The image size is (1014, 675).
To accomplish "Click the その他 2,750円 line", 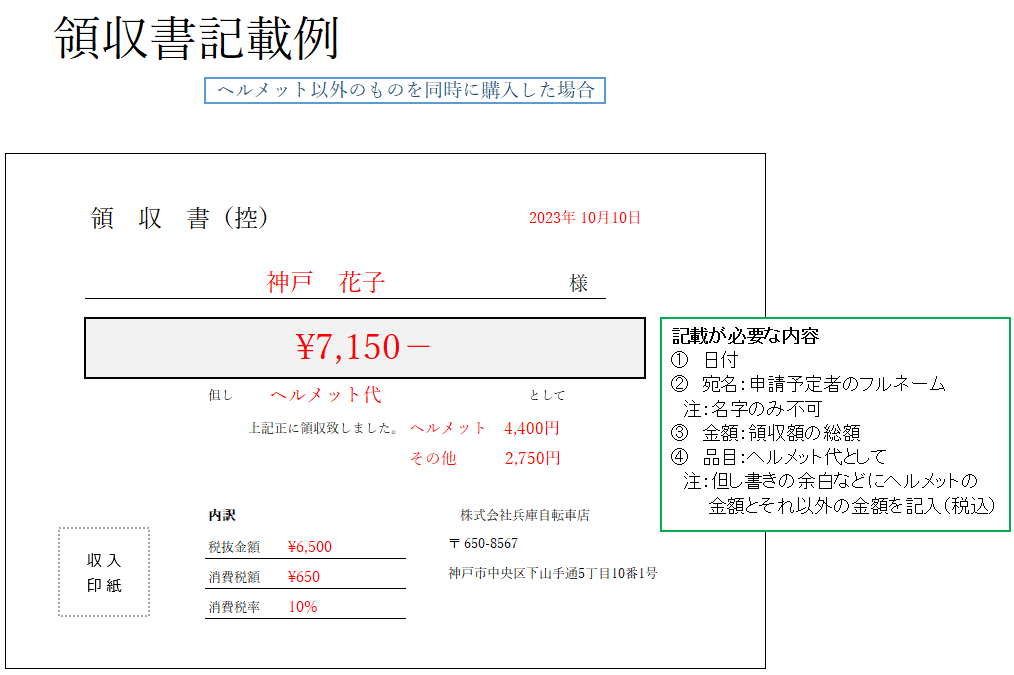I will coord(484,458).
